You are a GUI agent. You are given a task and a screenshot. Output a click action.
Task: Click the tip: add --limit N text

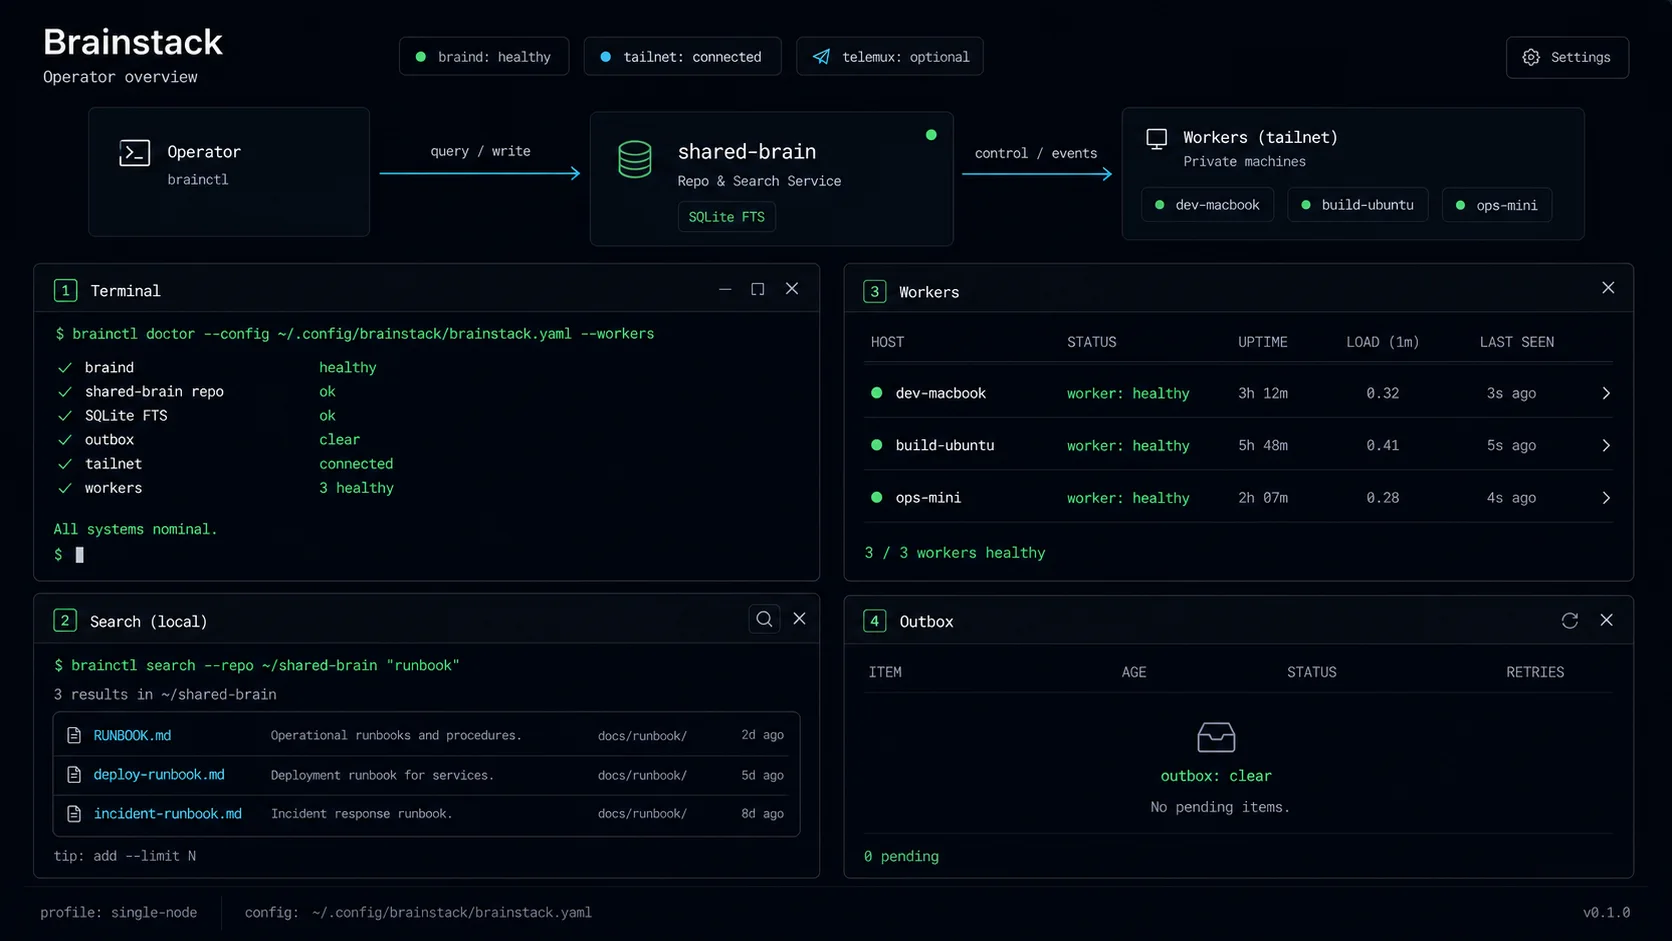pos(124,857)
